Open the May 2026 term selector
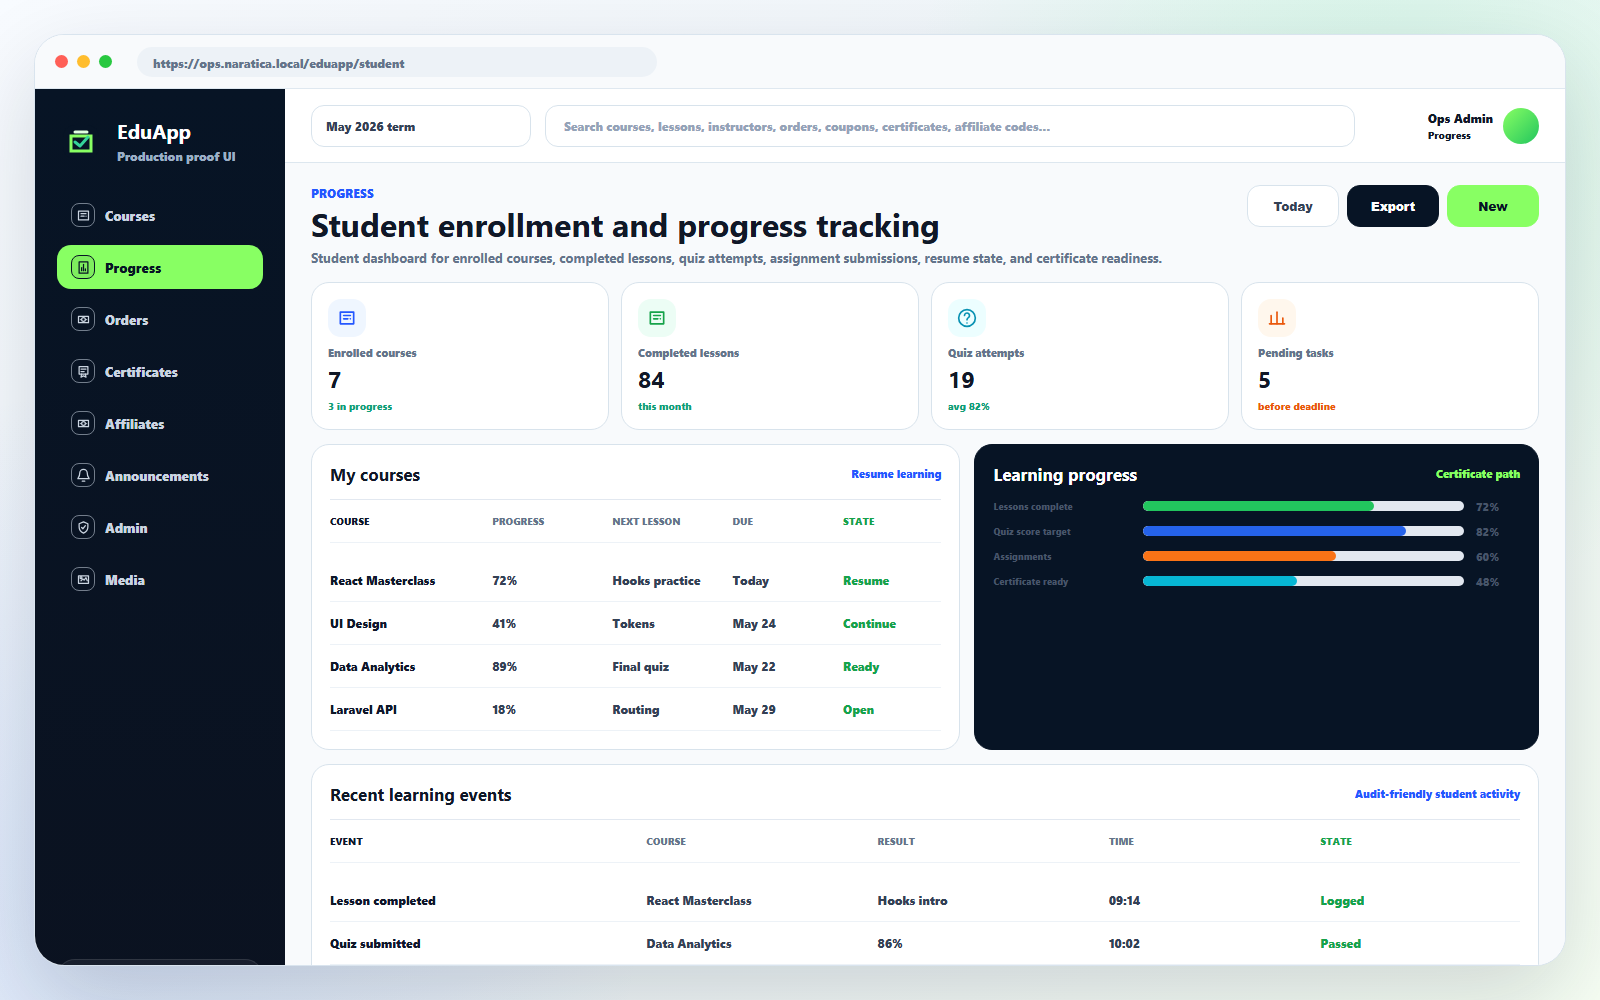 (x=421, y=126)
